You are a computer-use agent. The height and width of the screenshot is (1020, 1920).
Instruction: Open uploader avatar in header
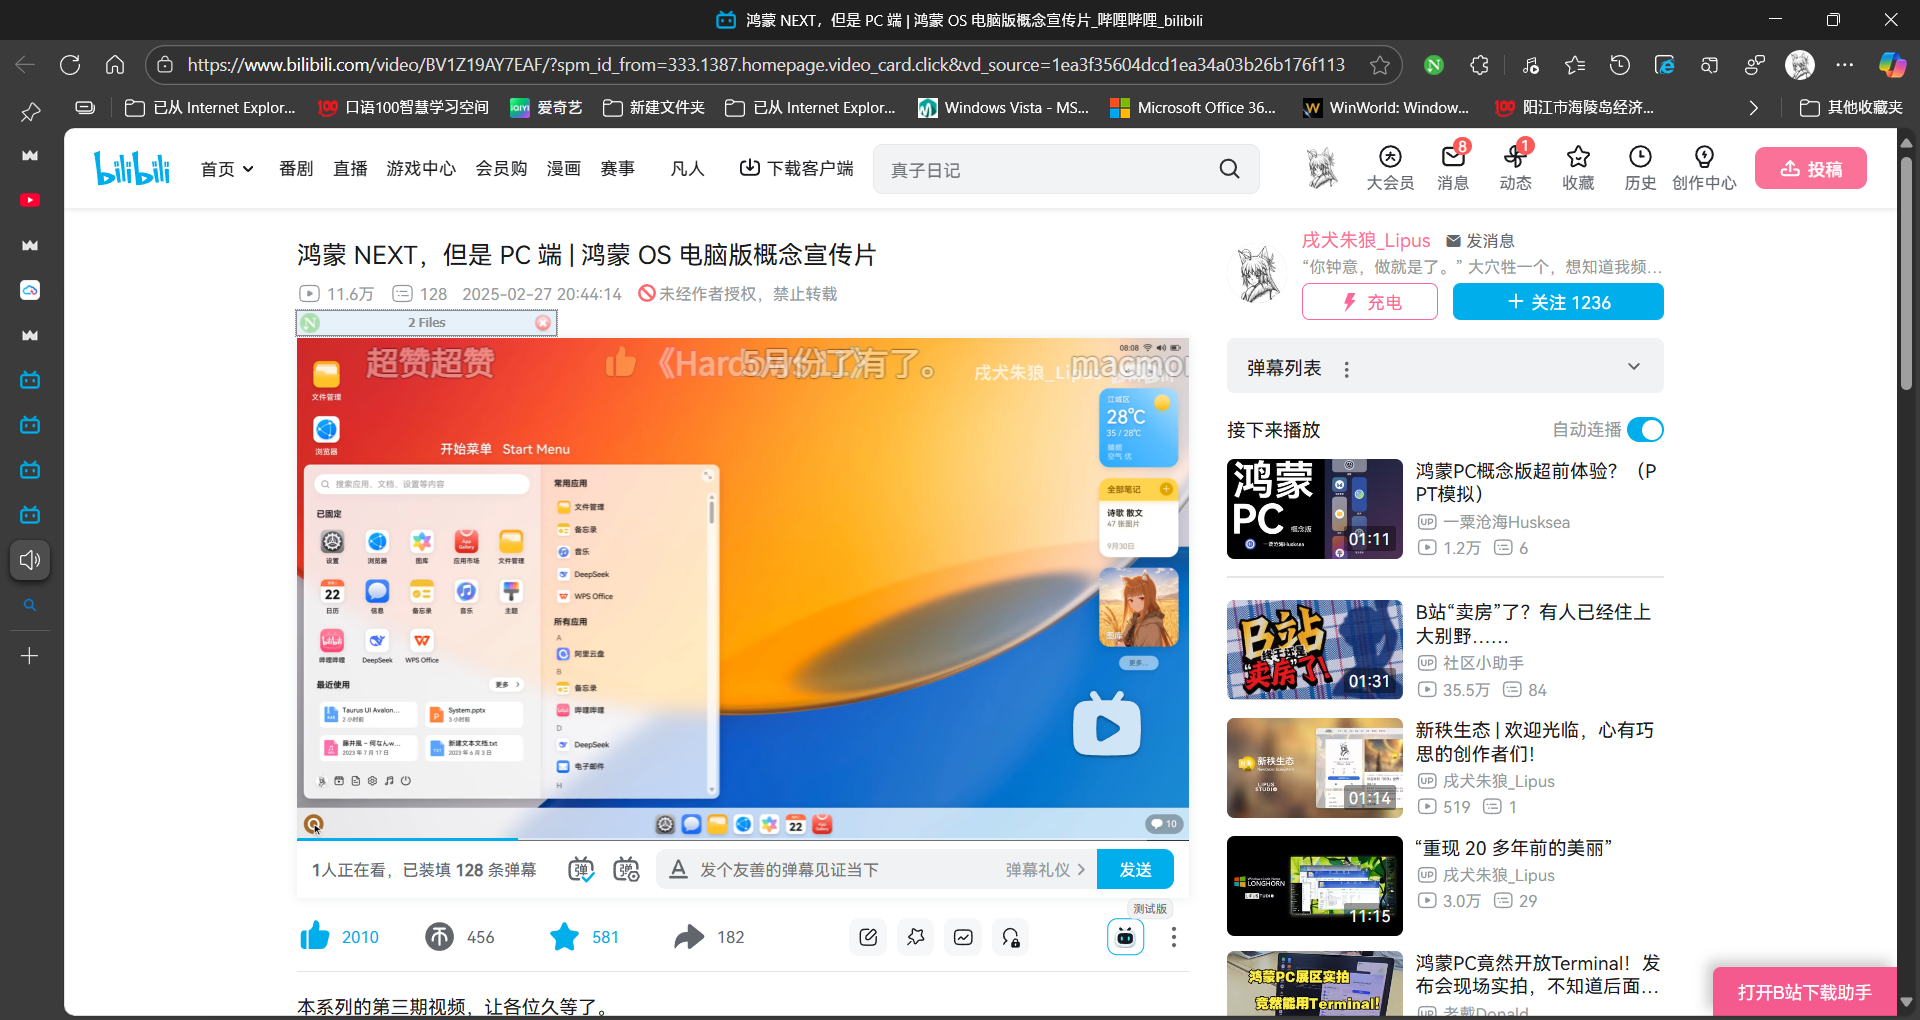click(x=1322, y=168)
